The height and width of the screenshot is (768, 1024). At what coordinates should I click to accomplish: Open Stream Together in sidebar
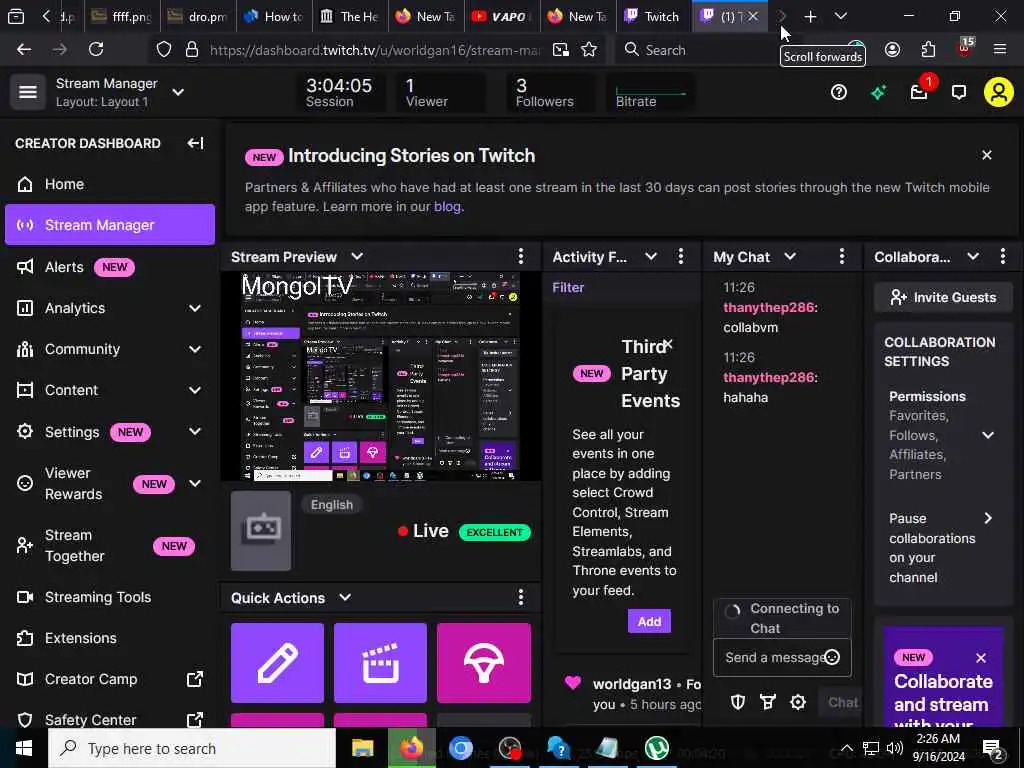point(110,545)
